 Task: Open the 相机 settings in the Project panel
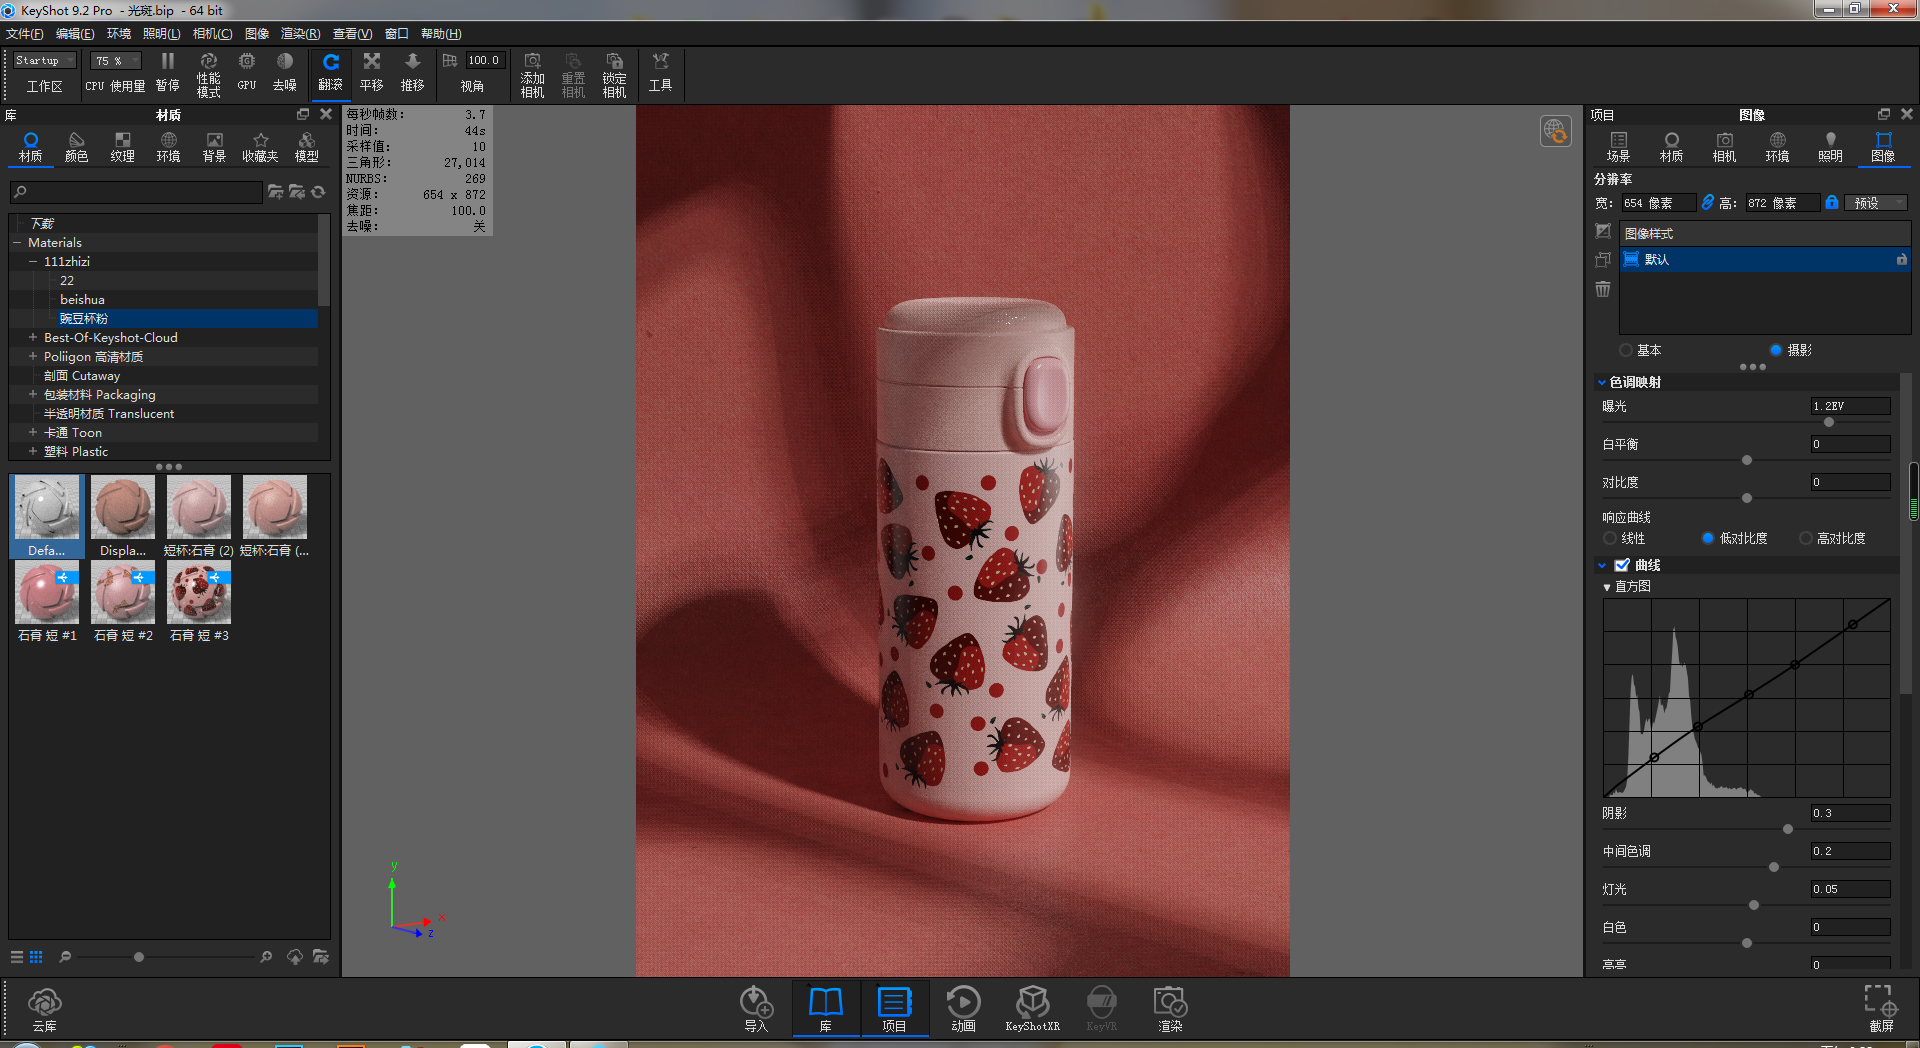[1724, 148]
